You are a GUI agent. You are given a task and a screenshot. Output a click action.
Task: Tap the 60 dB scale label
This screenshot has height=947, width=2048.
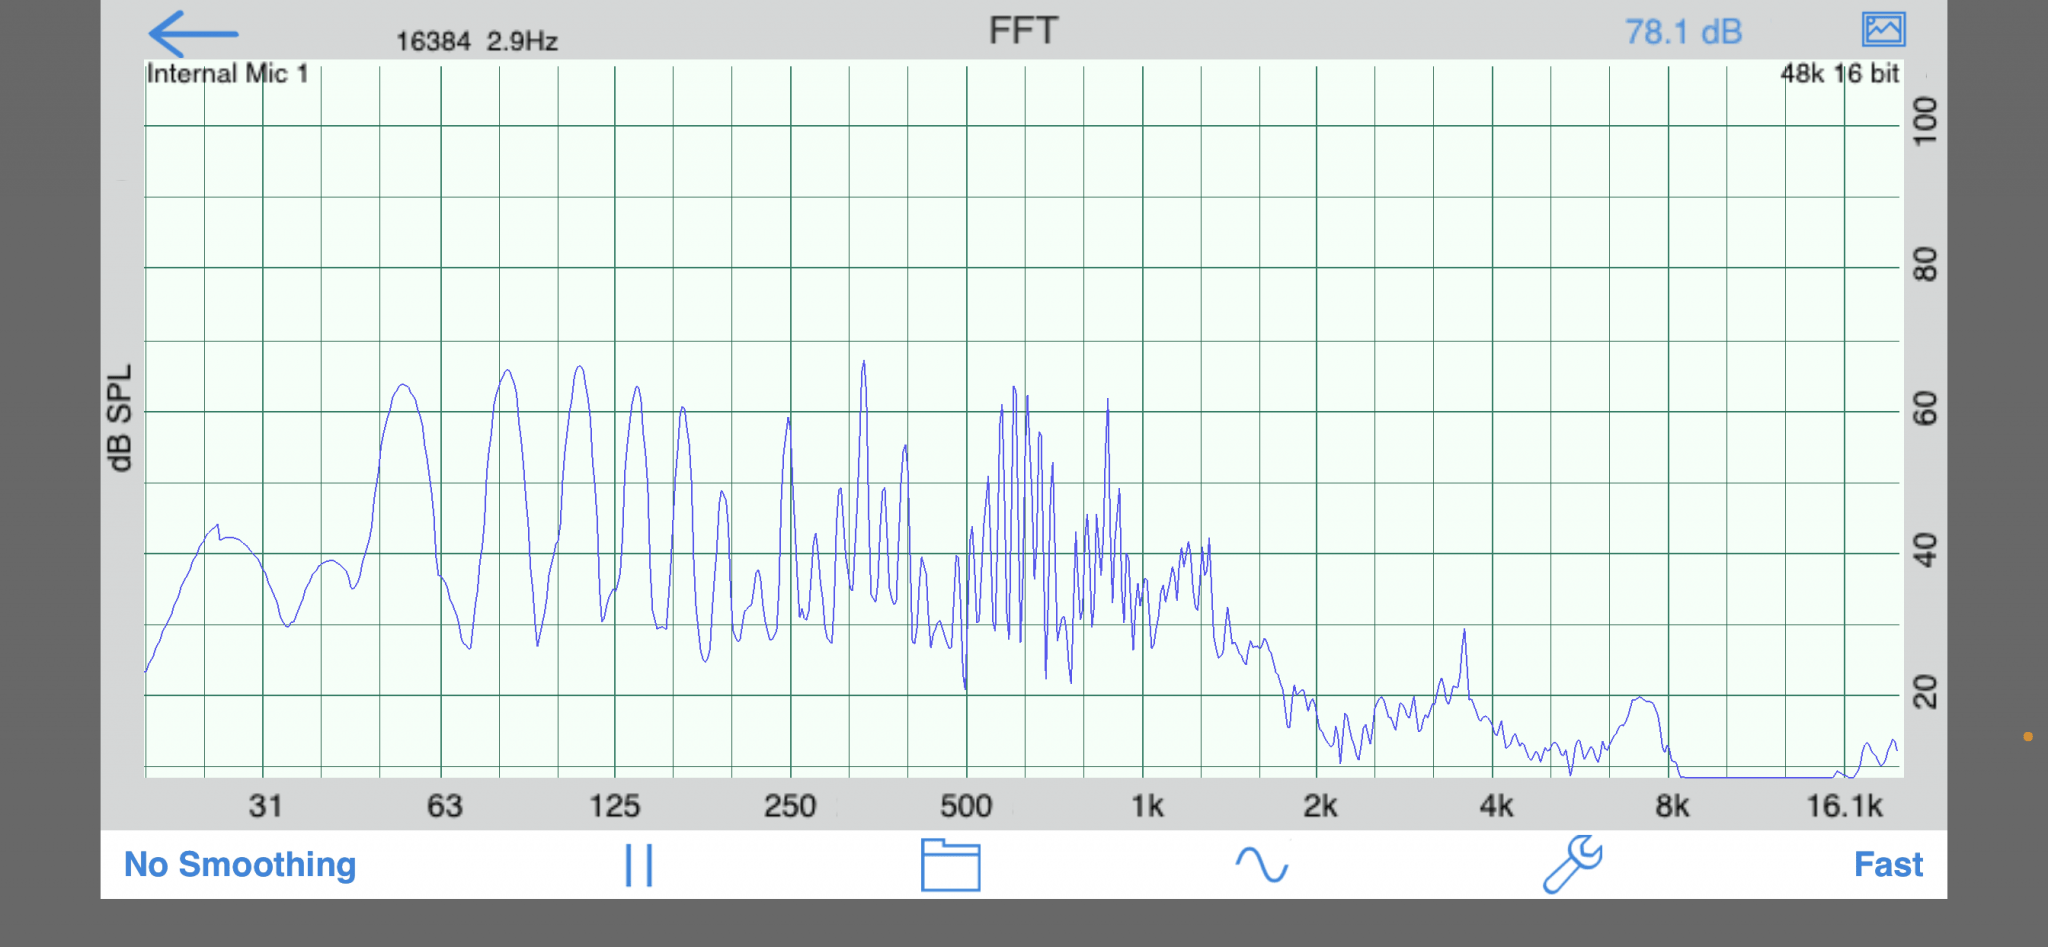[x=1925, y=409]
